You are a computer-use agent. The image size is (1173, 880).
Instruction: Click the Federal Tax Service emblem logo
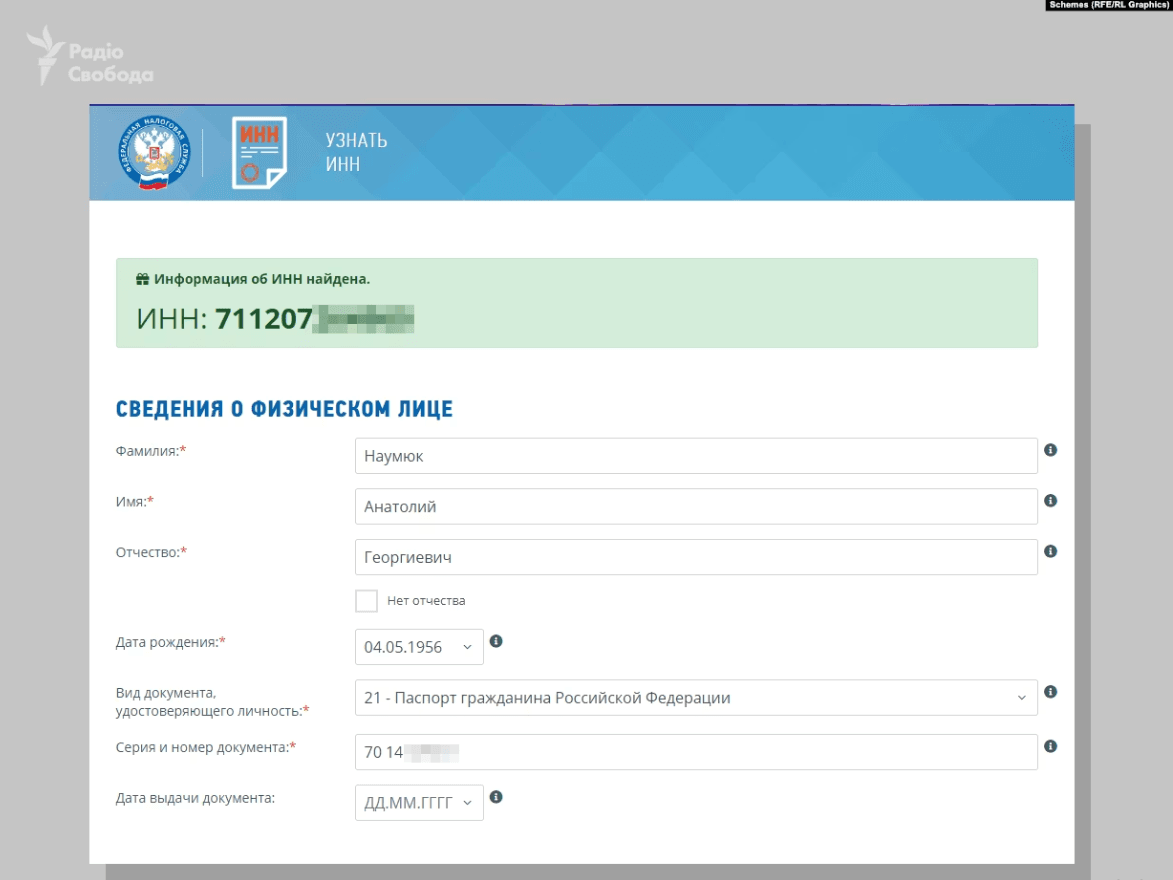coord(153,153)
